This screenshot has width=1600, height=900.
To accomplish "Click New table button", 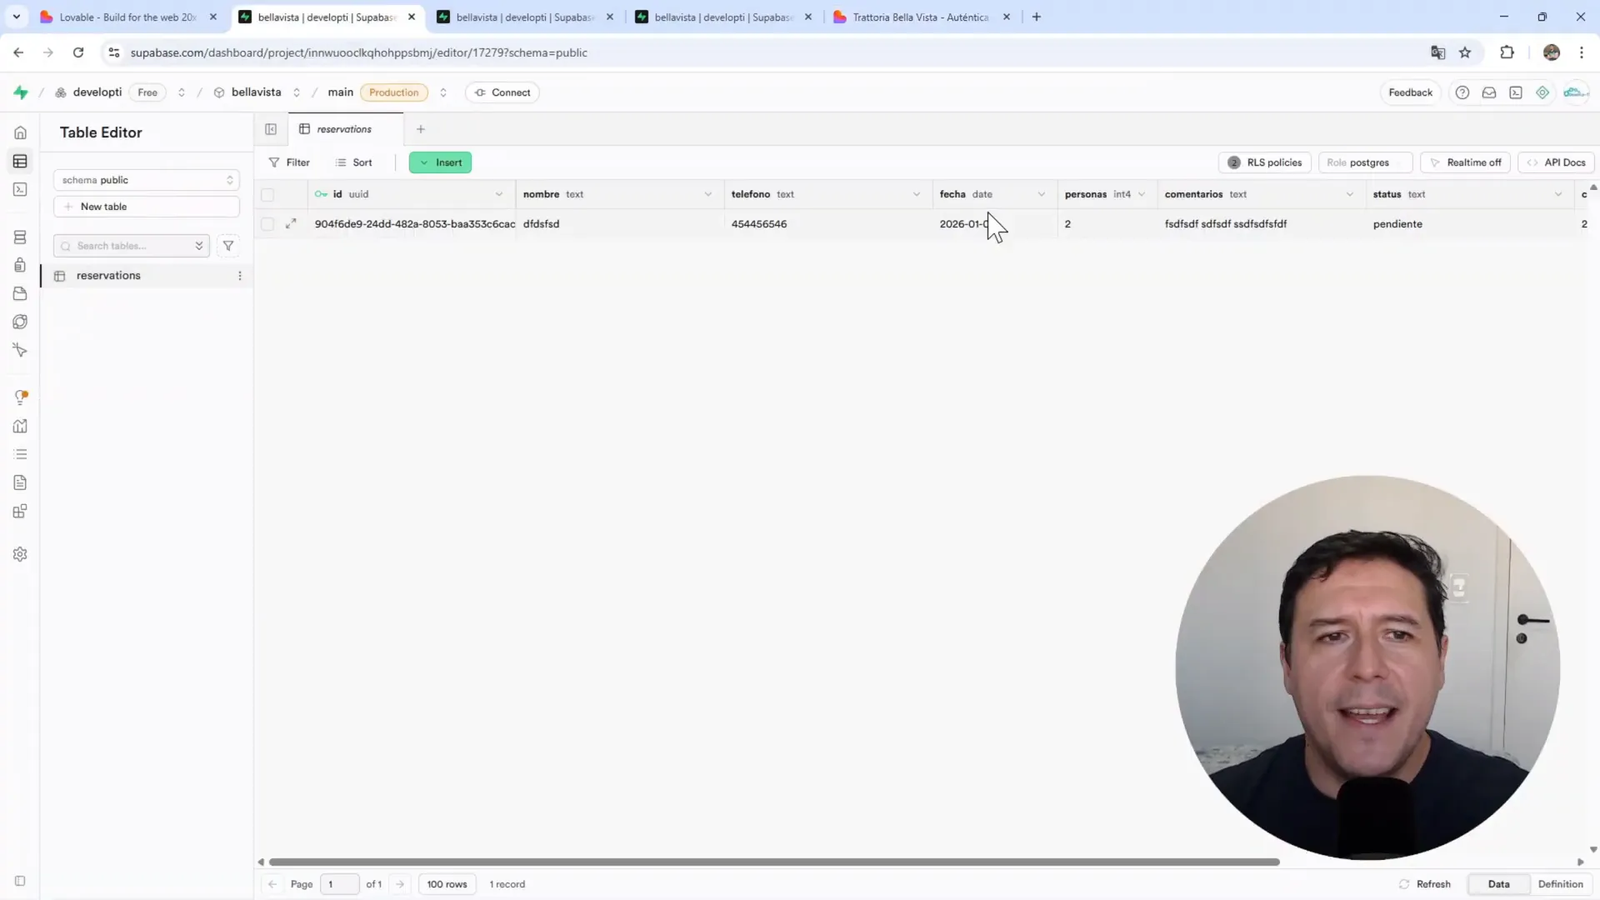I will [x=146, y=207].
